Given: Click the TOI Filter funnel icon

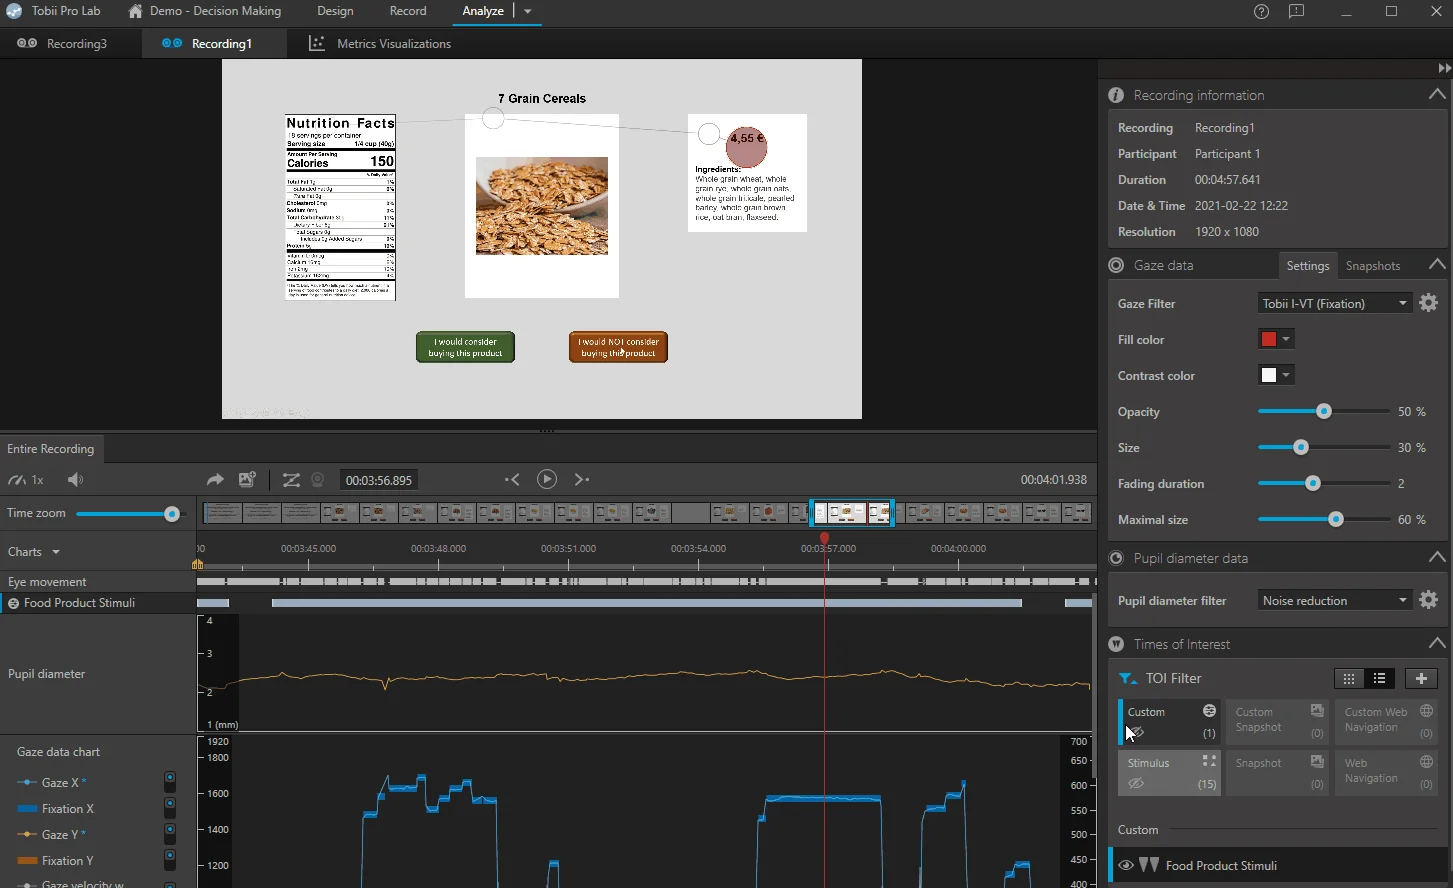Looking at the screenshot, I should [1128, 678].
